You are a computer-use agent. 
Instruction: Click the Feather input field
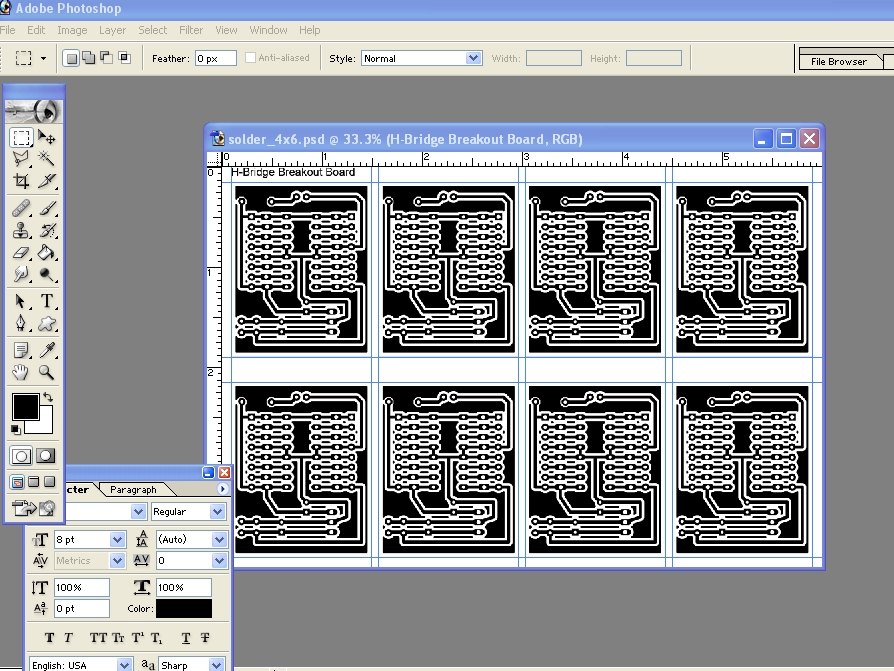pos(216,58)
